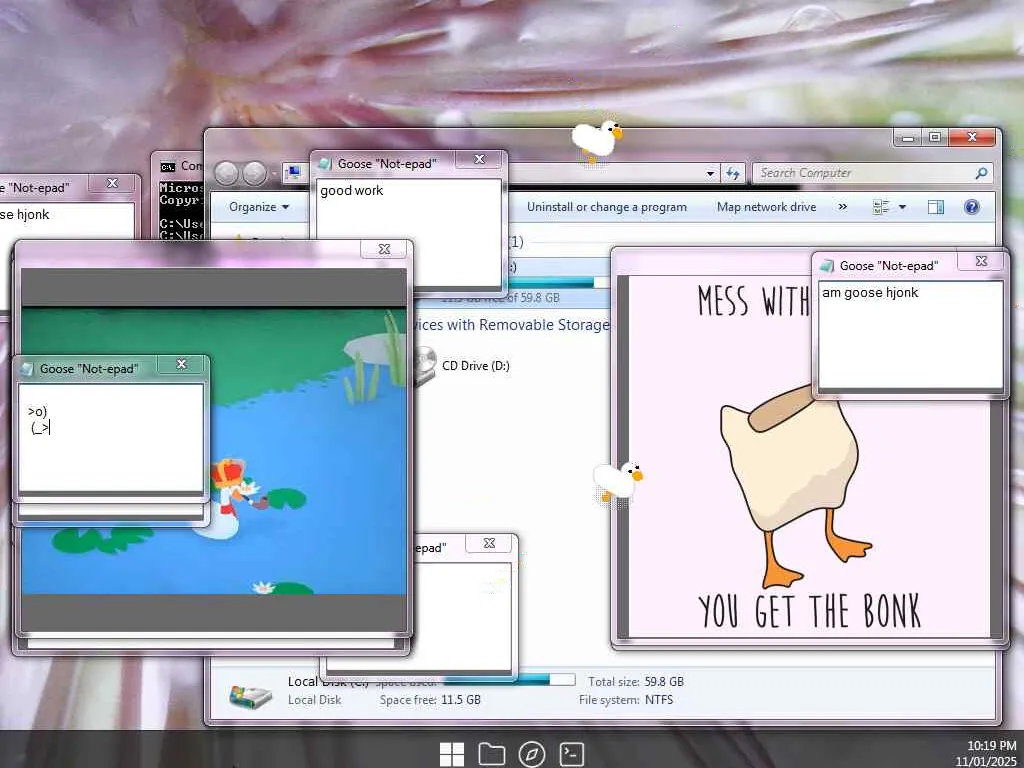Click the Local Disk space used bar

509,680
